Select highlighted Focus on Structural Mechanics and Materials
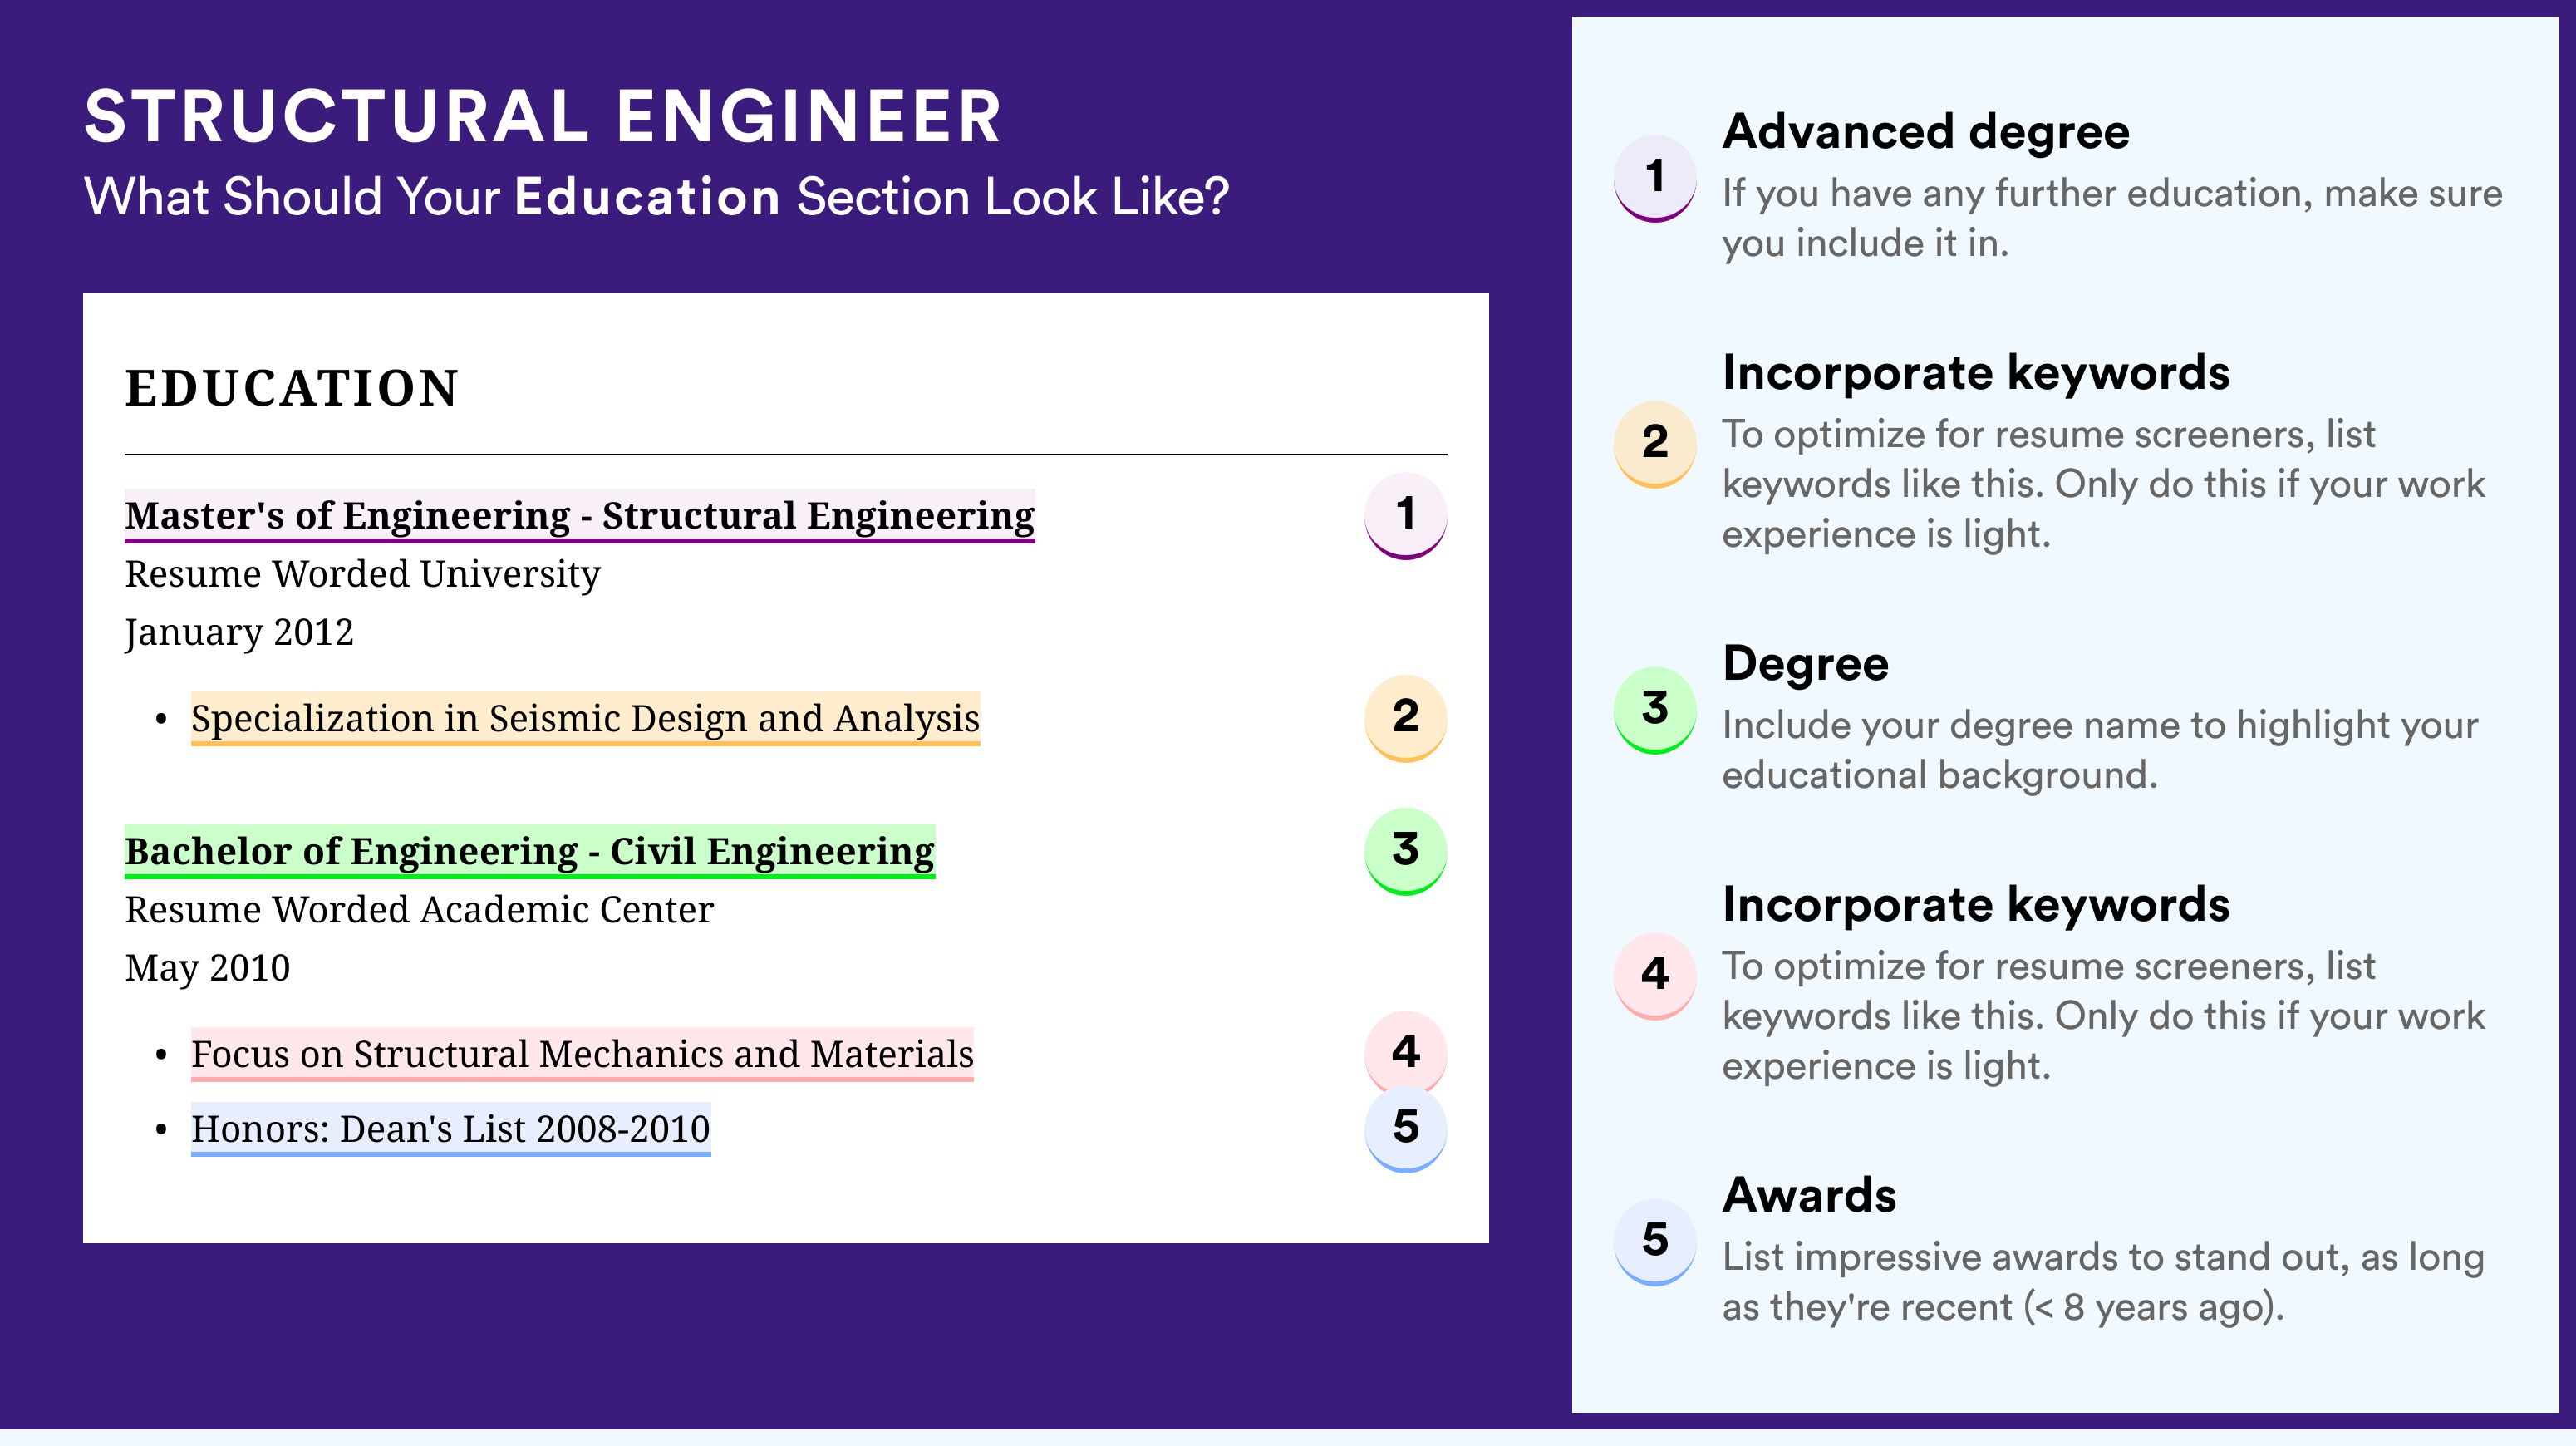This screenshot has height=1446, width=2576. 582,1055
